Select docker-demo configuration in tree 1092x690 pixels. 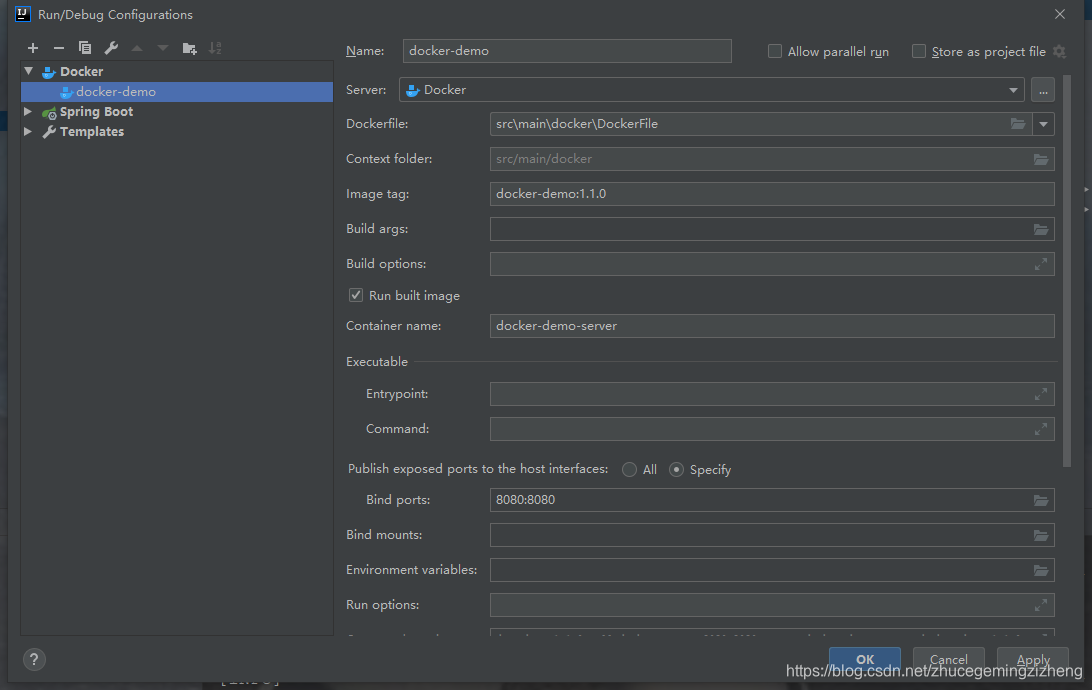click(177, 92)
